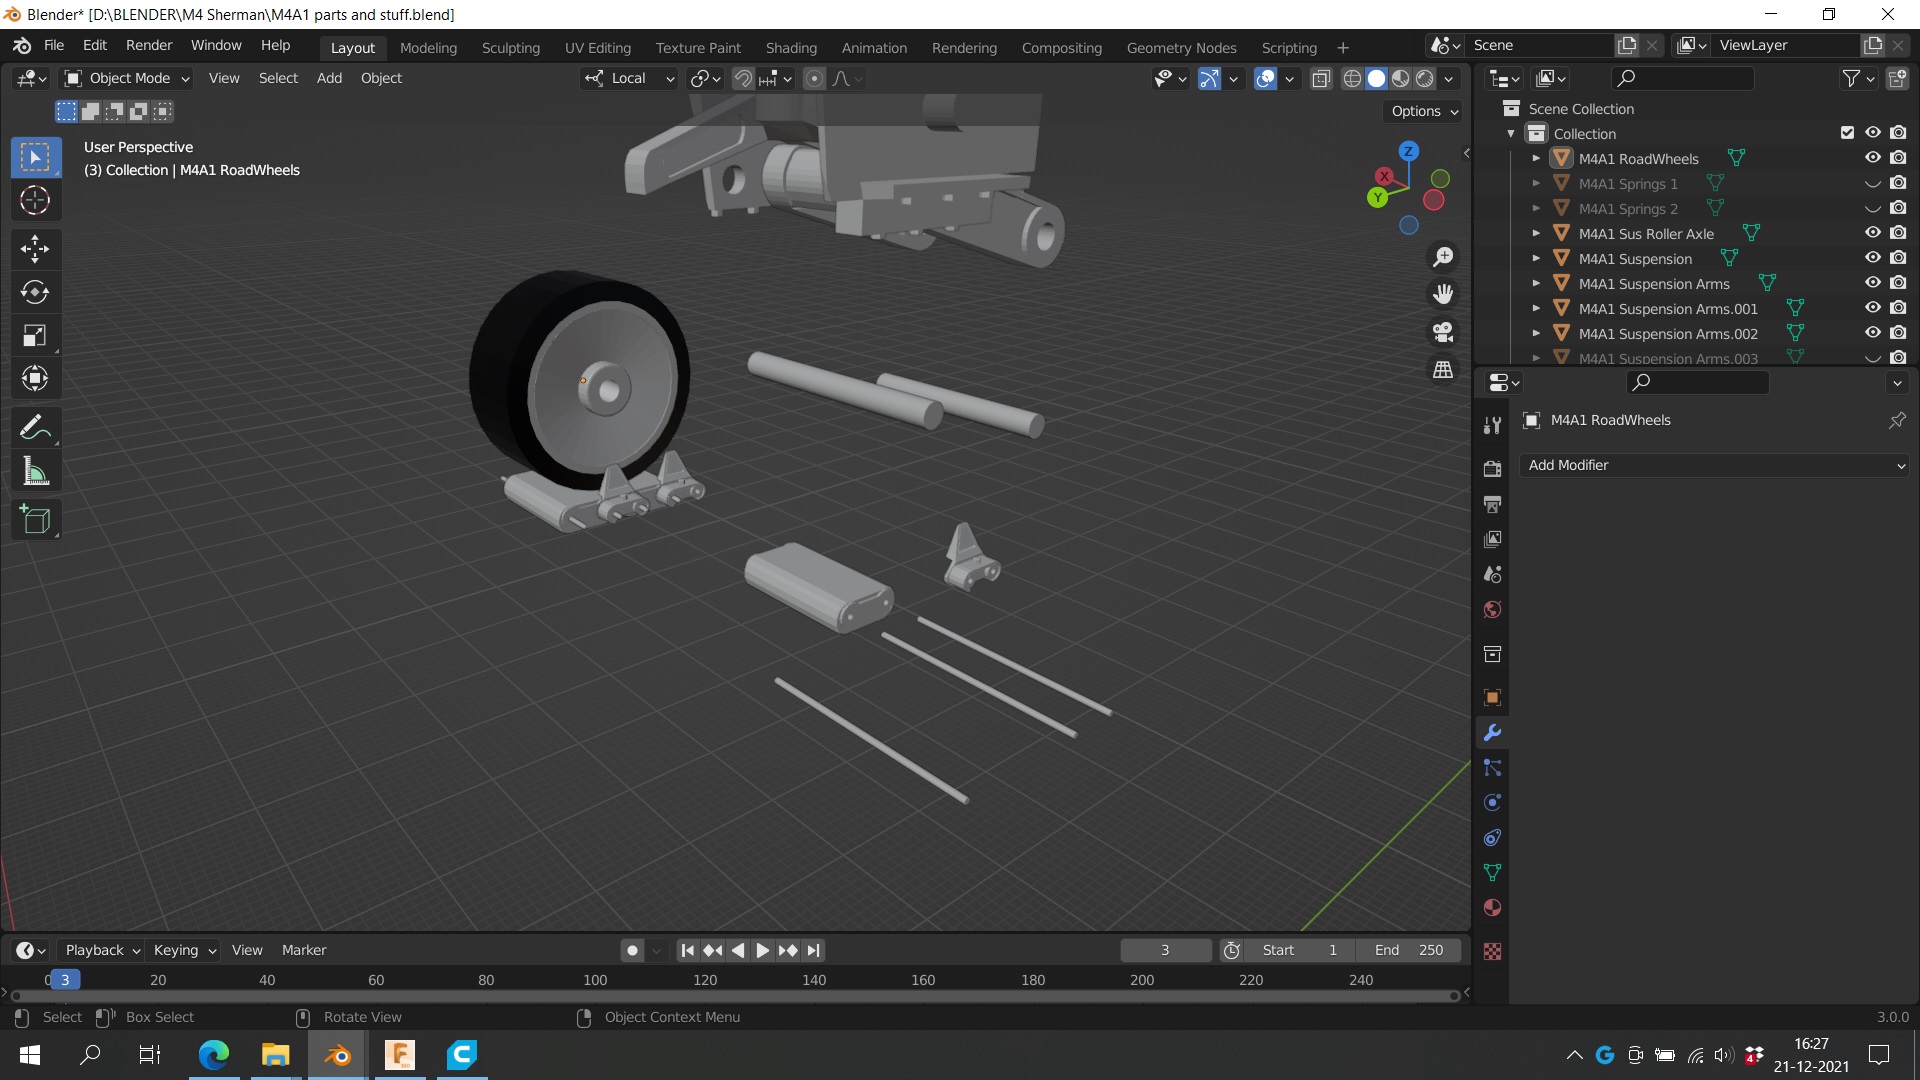The image size is (1920, 1080).
Task: Pick the Add Cube tool
Action: [x=35, y=520]
